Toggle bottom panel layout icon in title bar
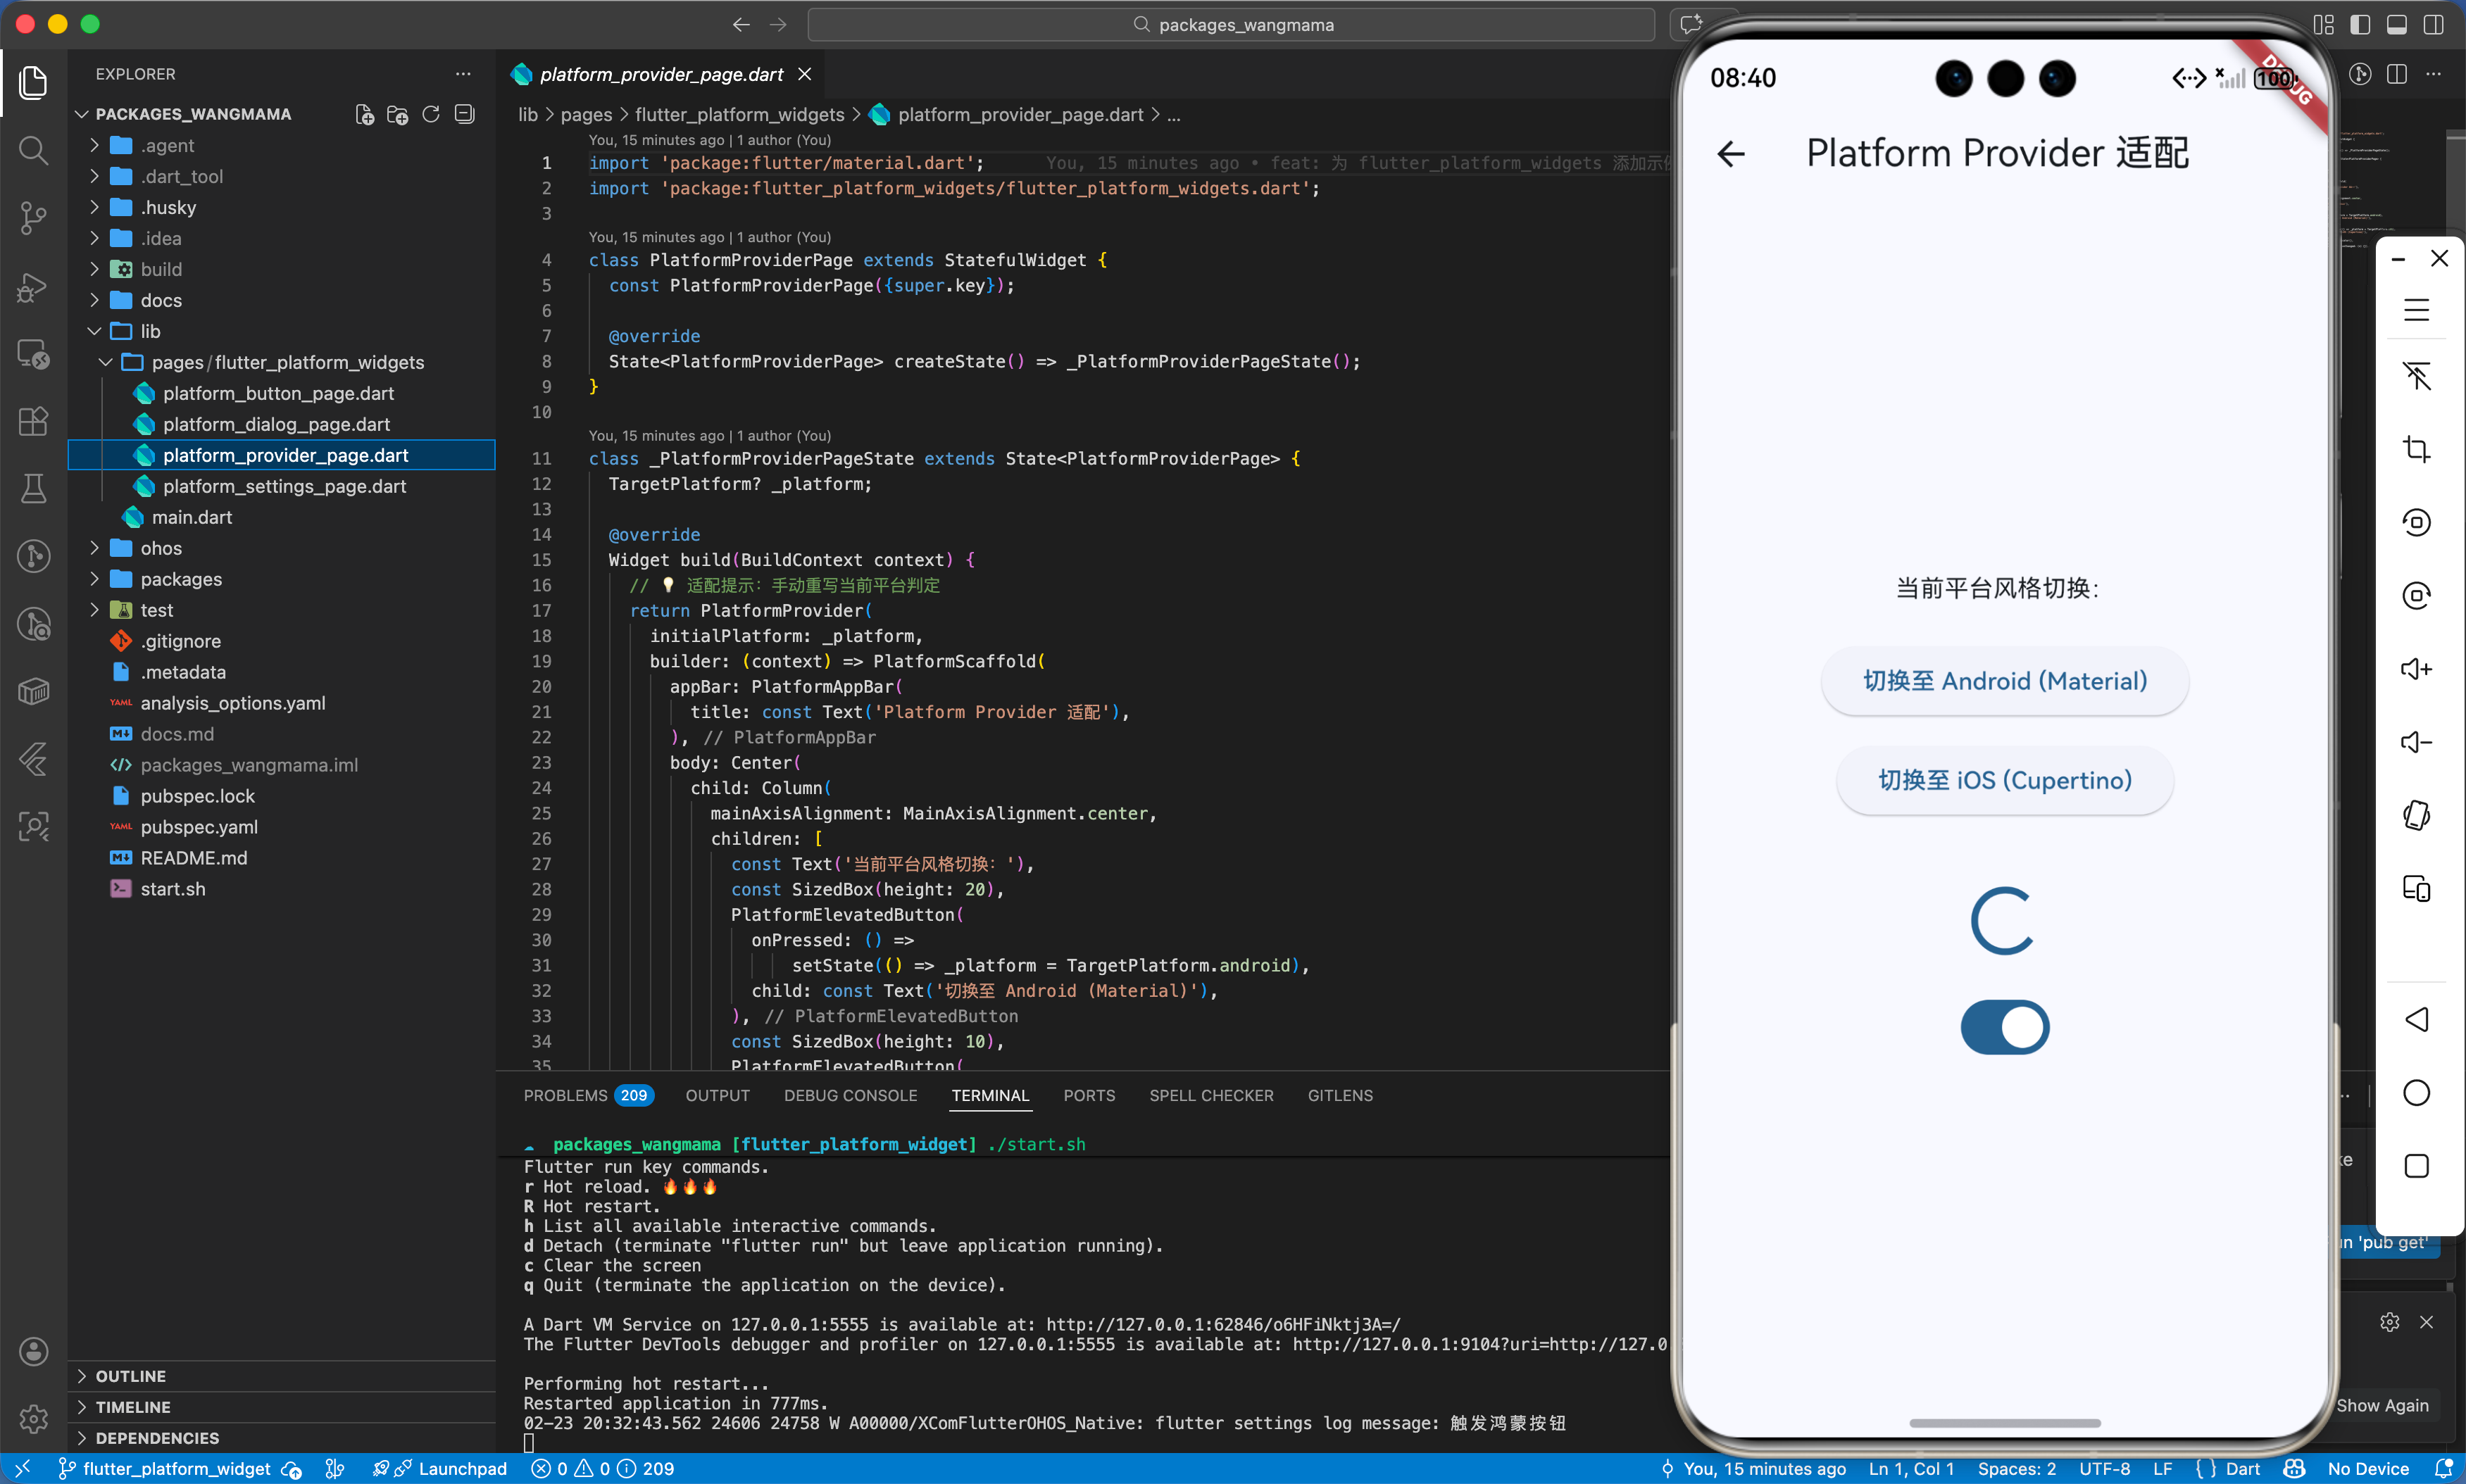 tap(2397, 25)
